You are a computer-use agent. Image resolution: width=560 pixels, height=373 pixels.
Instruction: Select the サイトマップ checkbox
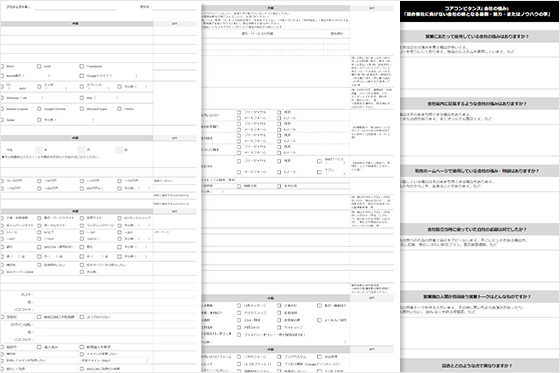point(279,327)
